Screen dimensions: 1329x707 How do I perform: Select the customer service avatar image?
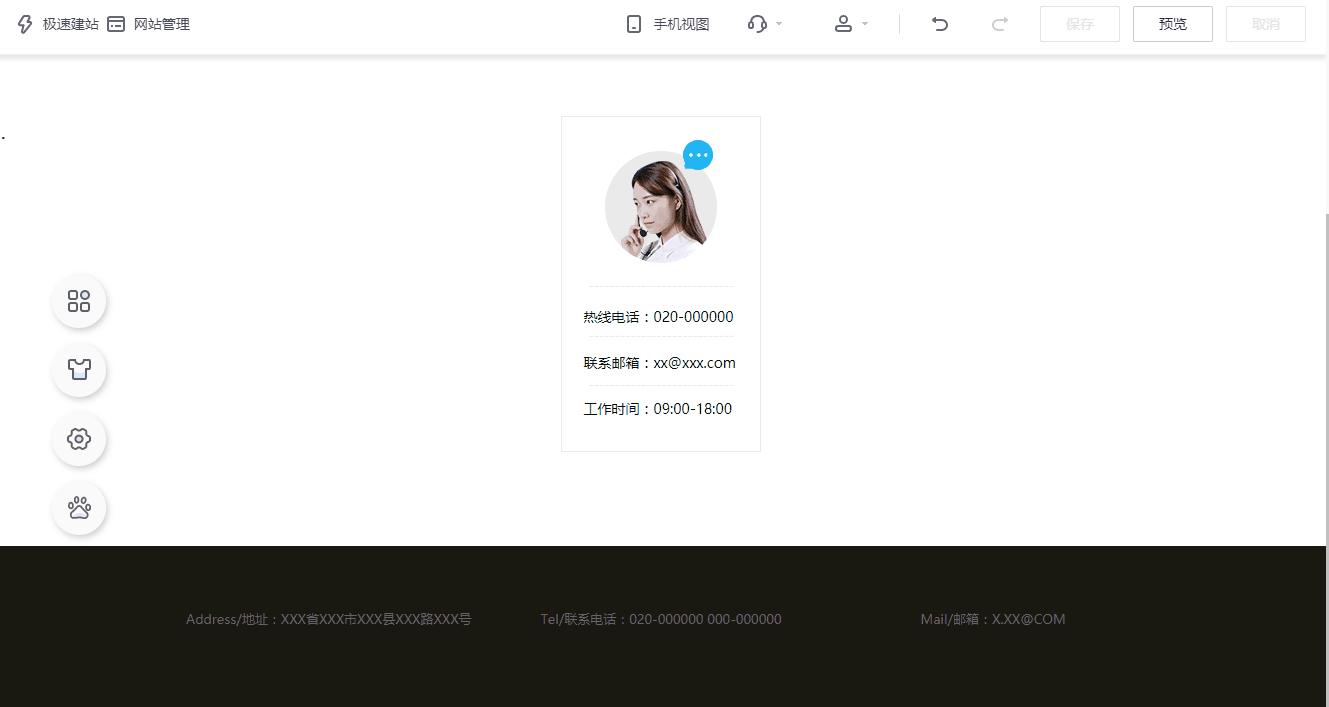(x=661, y=207)
